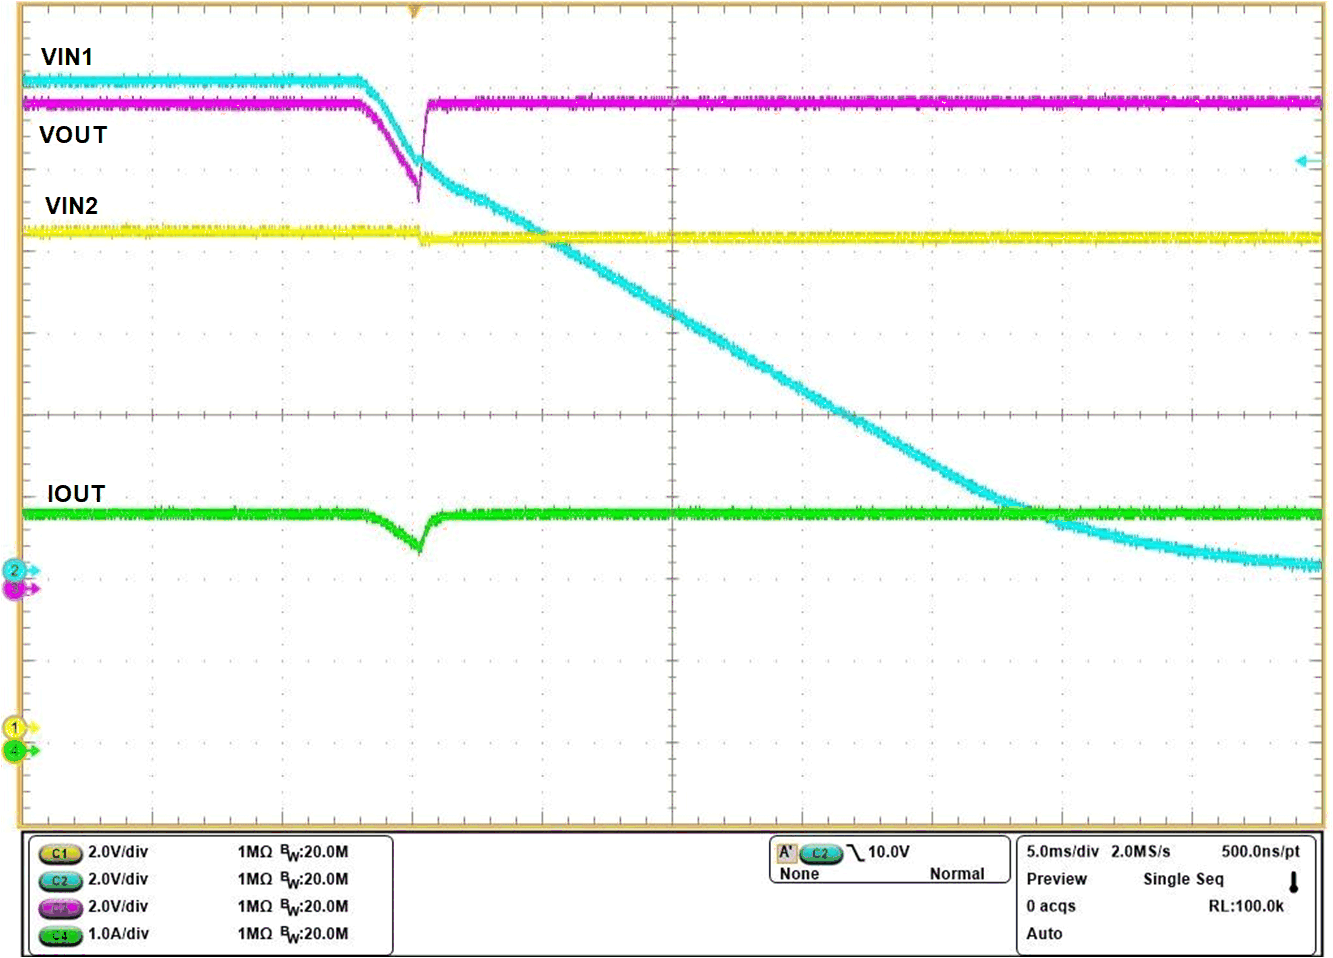Select the Auto acquisition mode label

tap(1042, 934)
